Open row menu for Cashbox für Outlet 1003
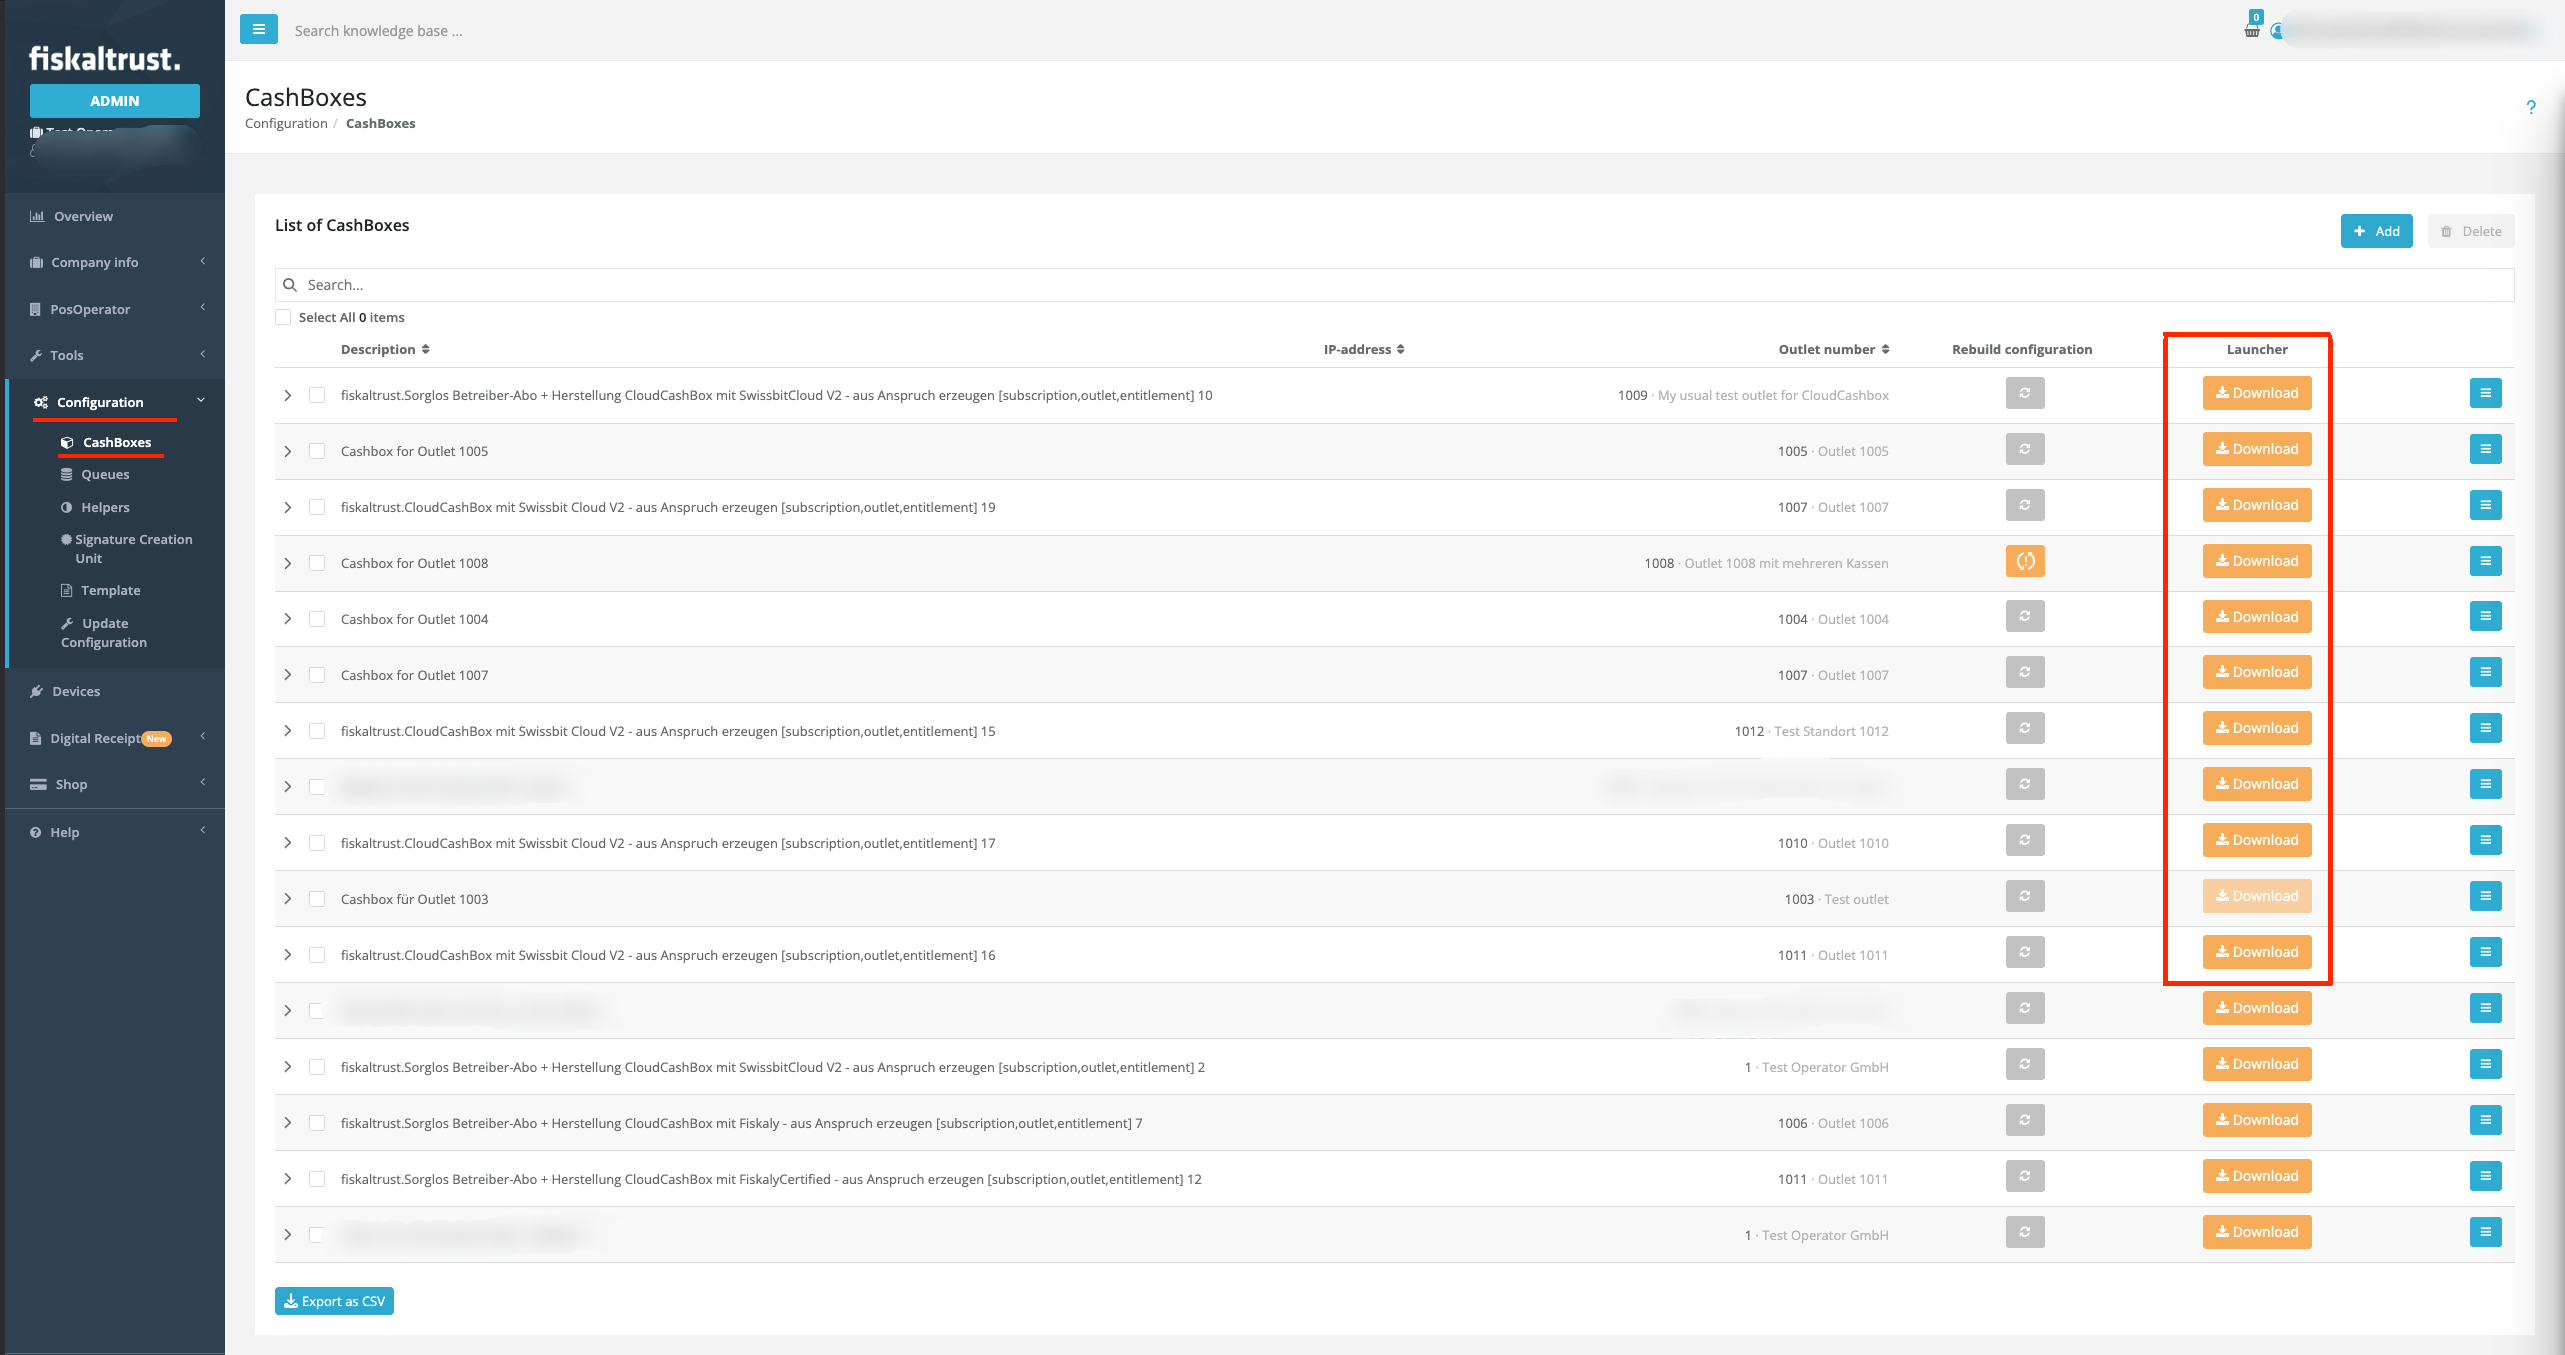 pyautogui.click(x=2485, y=896)
